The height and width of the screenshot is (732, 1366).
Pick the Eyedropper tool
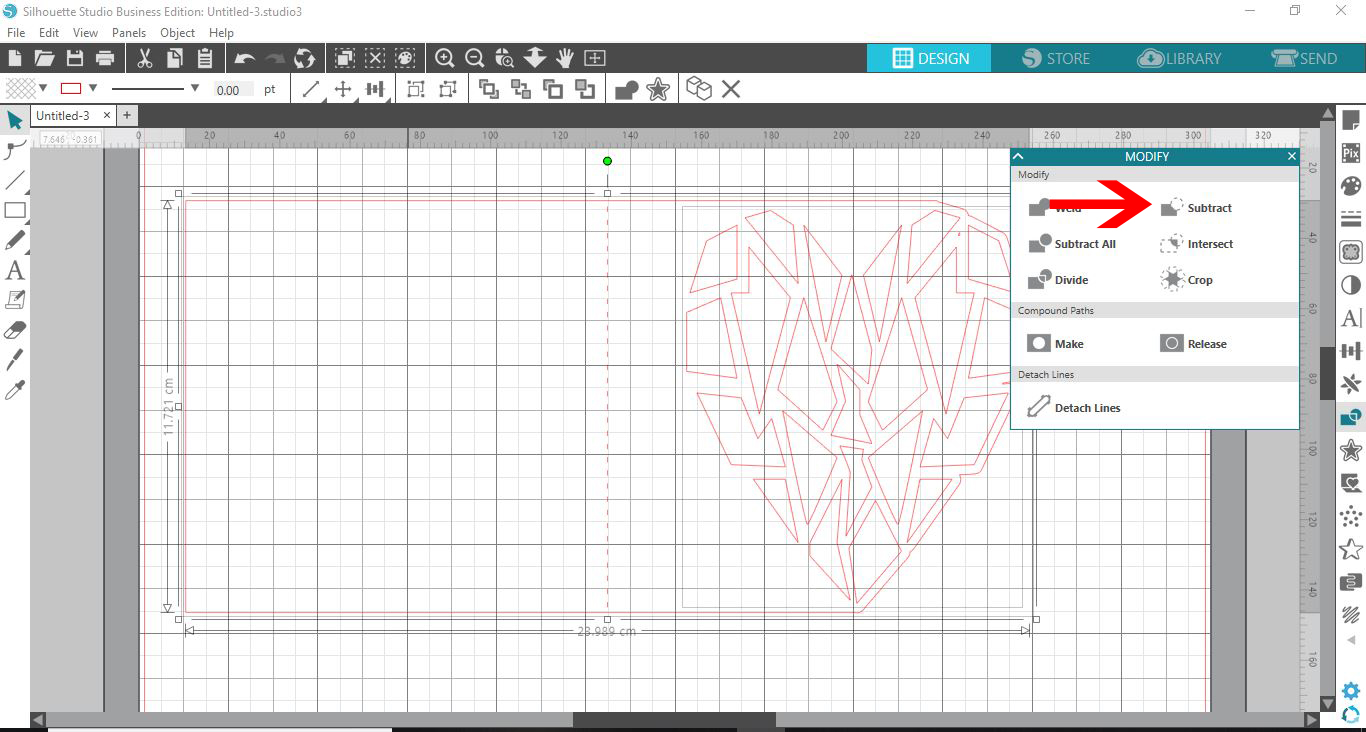(14, 390)
